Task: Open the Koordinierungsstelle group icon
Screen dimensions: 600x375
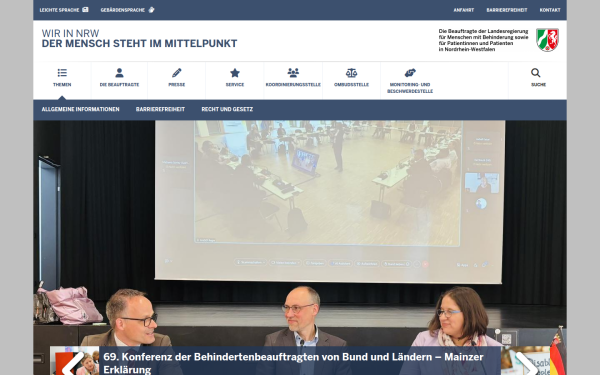Action: click(293, 72)
